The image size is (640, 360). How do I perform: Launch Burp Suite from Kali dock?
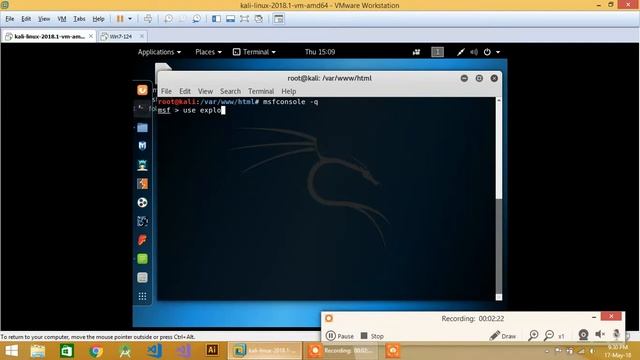tap(142, 184)
